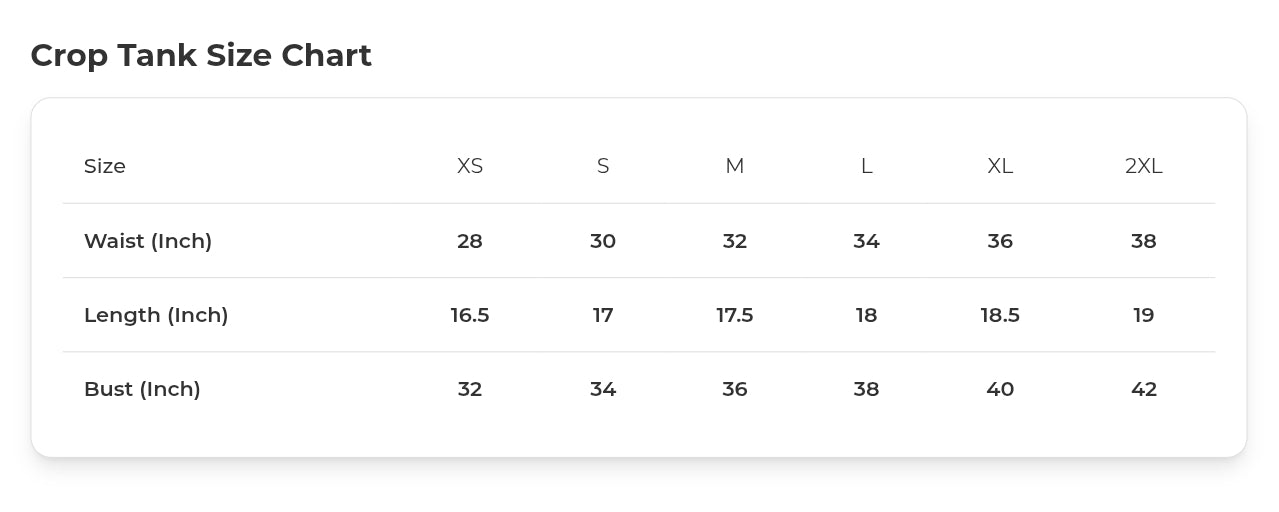Click the M size column header
This screenshot has height=512, width=1279.
pyautogui.click(x=735, y=166)
